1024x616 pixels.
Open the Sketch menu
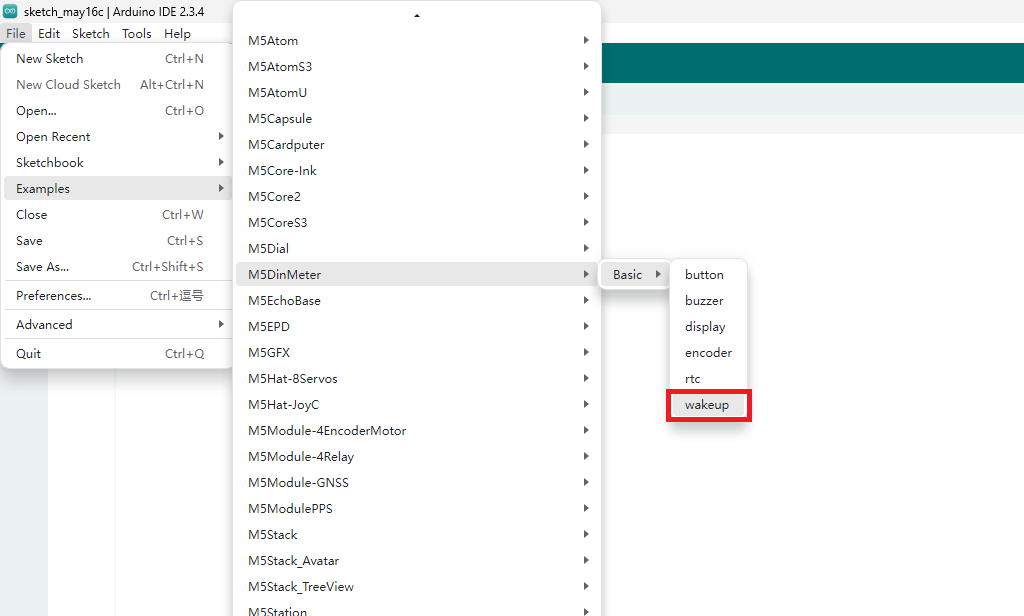(x=91, y=33)
